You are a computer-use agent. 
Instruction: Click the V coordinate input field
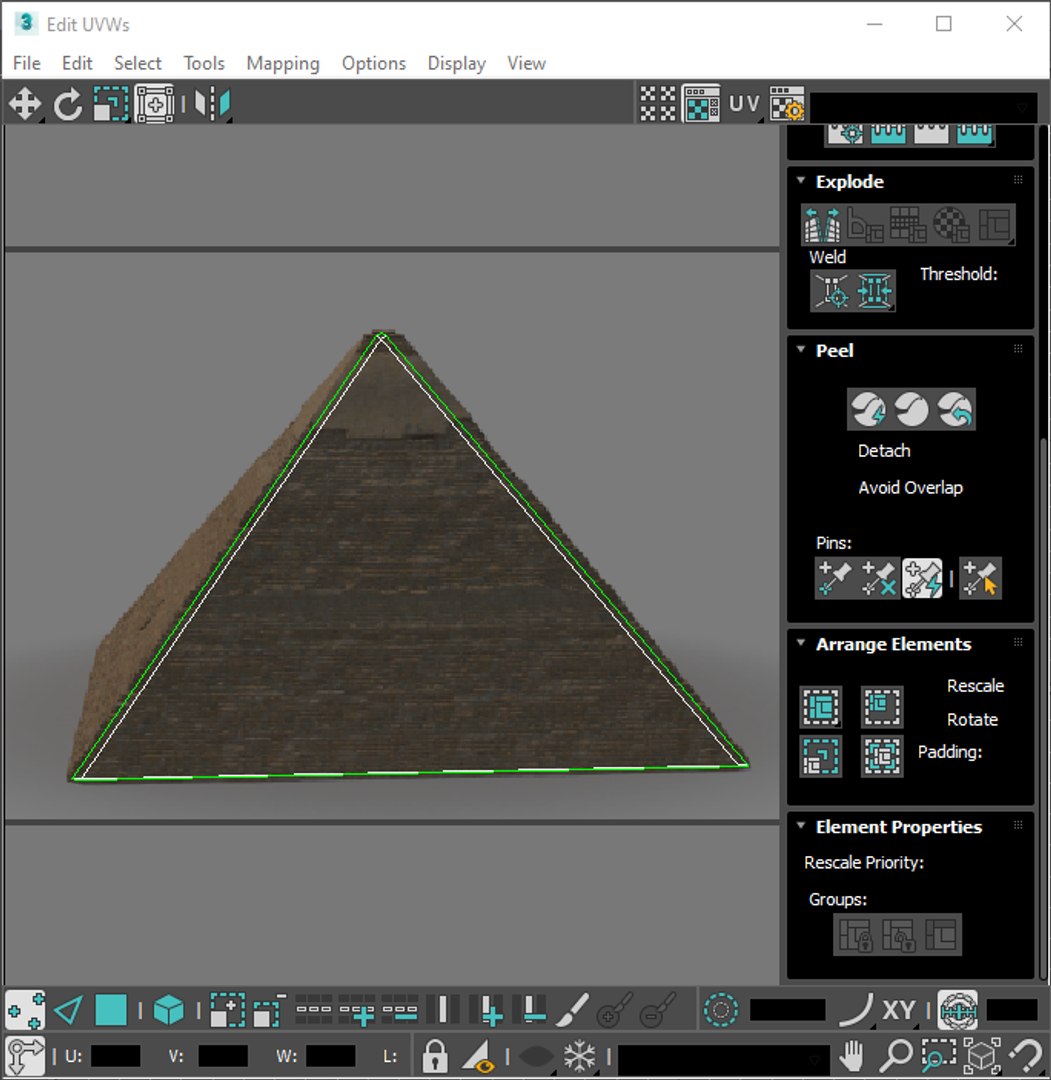[x=223, y=1056]
